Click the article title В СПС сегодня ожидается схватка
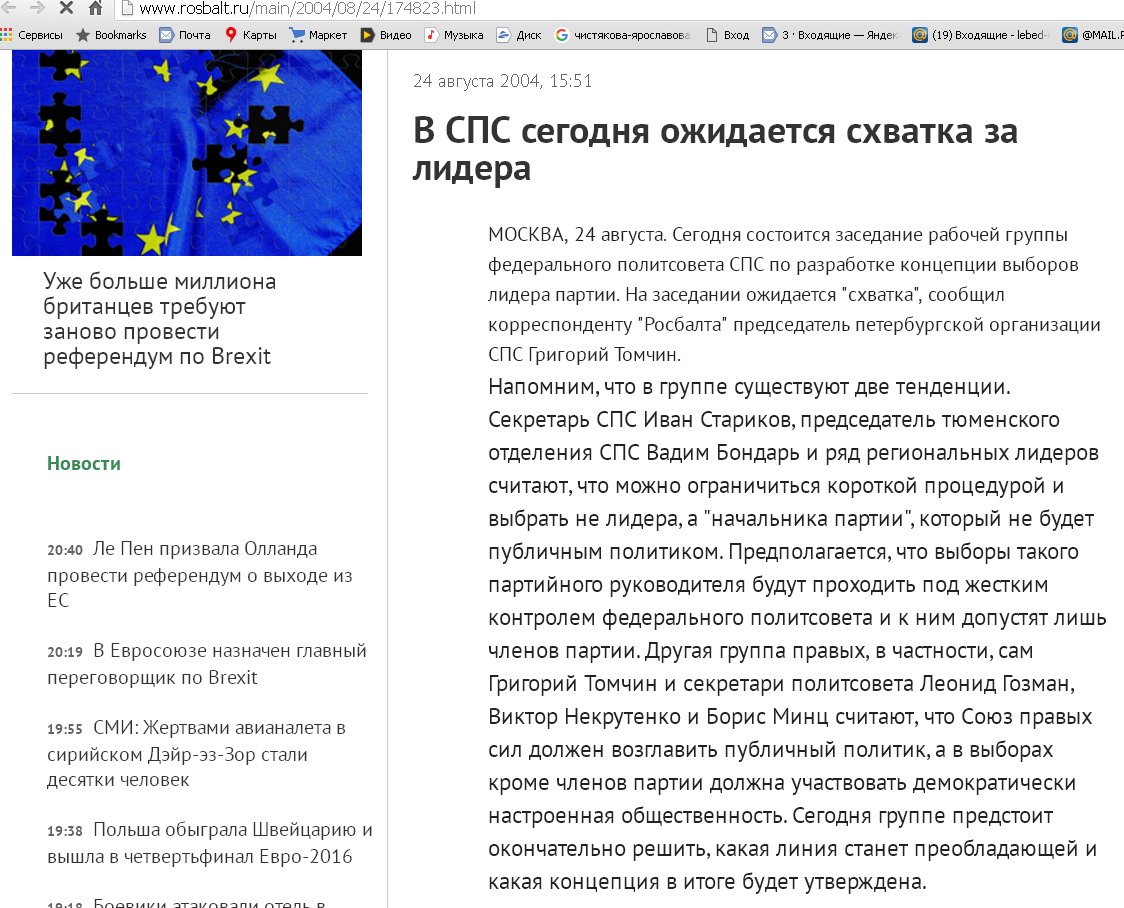Image resolution: width=1124 pixels, height=908 pixels. [x=715, y=150]
